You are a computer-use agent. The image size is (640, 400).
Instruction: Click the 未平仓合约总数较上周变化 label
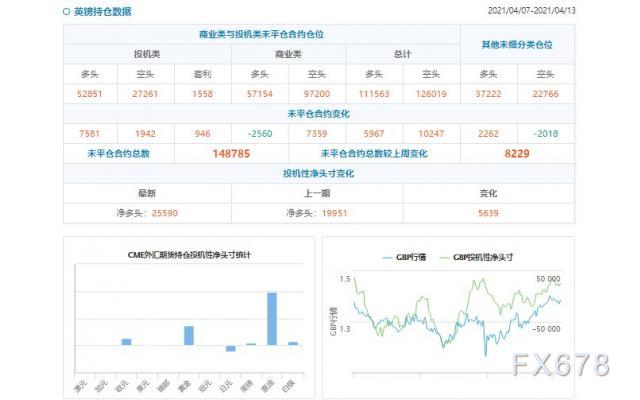click(x=374, y=154)
